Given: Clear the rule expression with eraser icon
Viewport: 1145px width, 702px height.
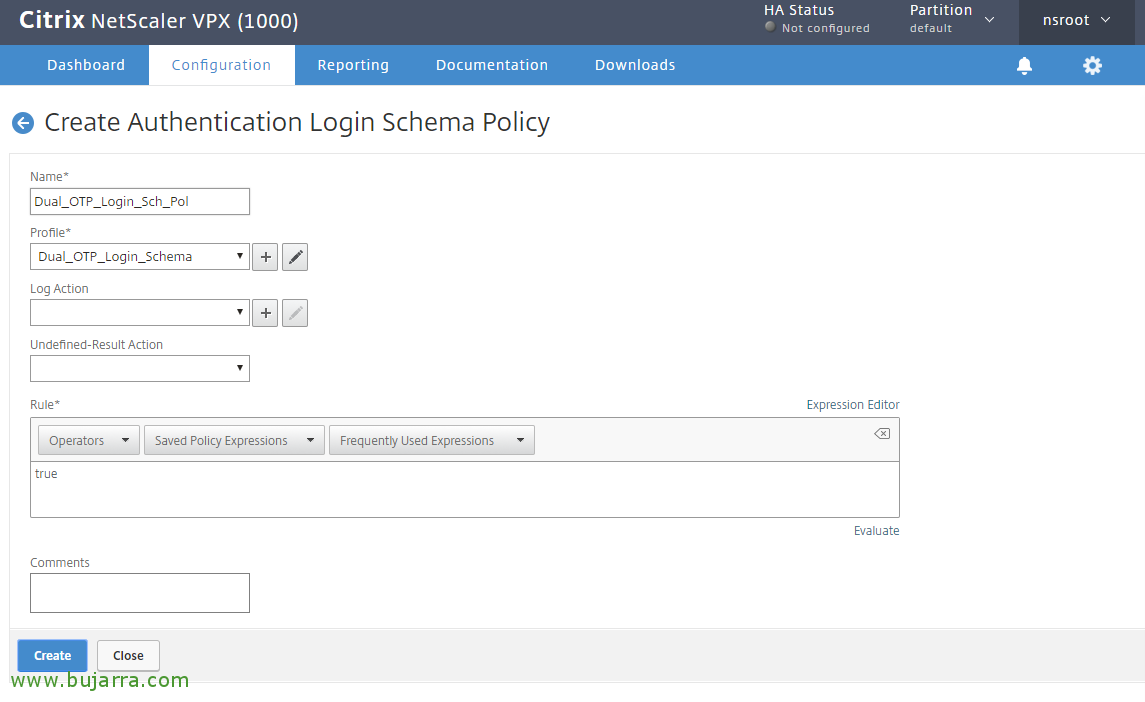Looking at the screenshot, I should 882,434.
